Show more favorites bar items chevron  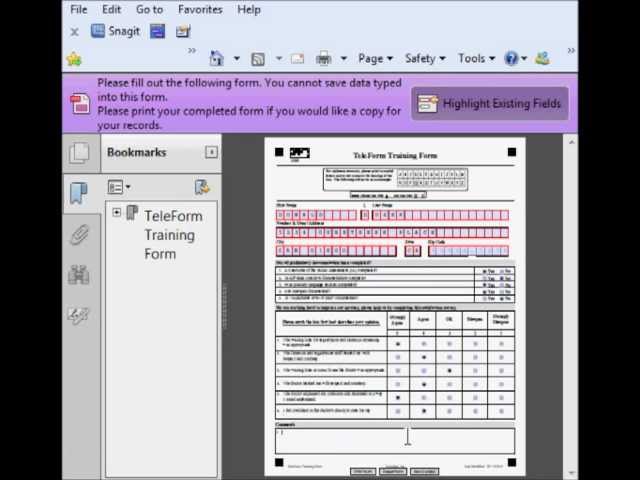tap(192, 51)
